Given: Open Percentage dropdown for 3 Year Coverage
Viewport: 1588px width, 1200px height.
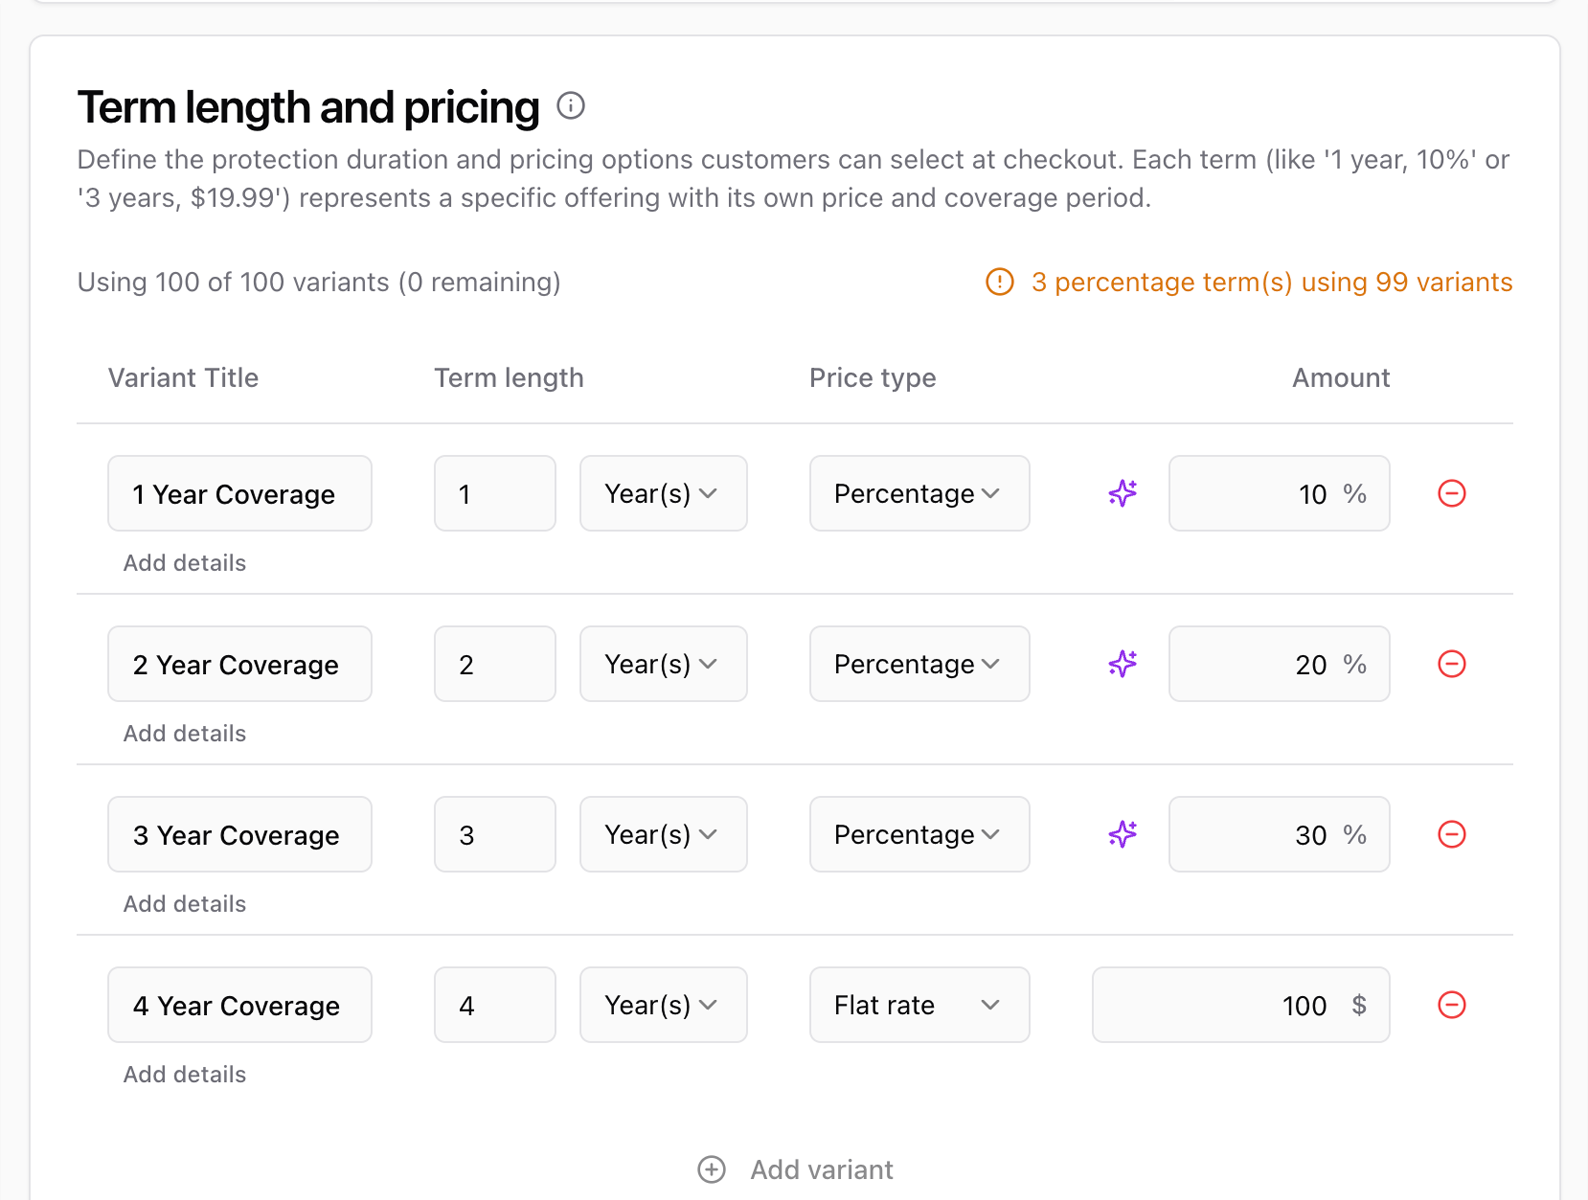Looking at the screenshot, I should pos(919,834).
